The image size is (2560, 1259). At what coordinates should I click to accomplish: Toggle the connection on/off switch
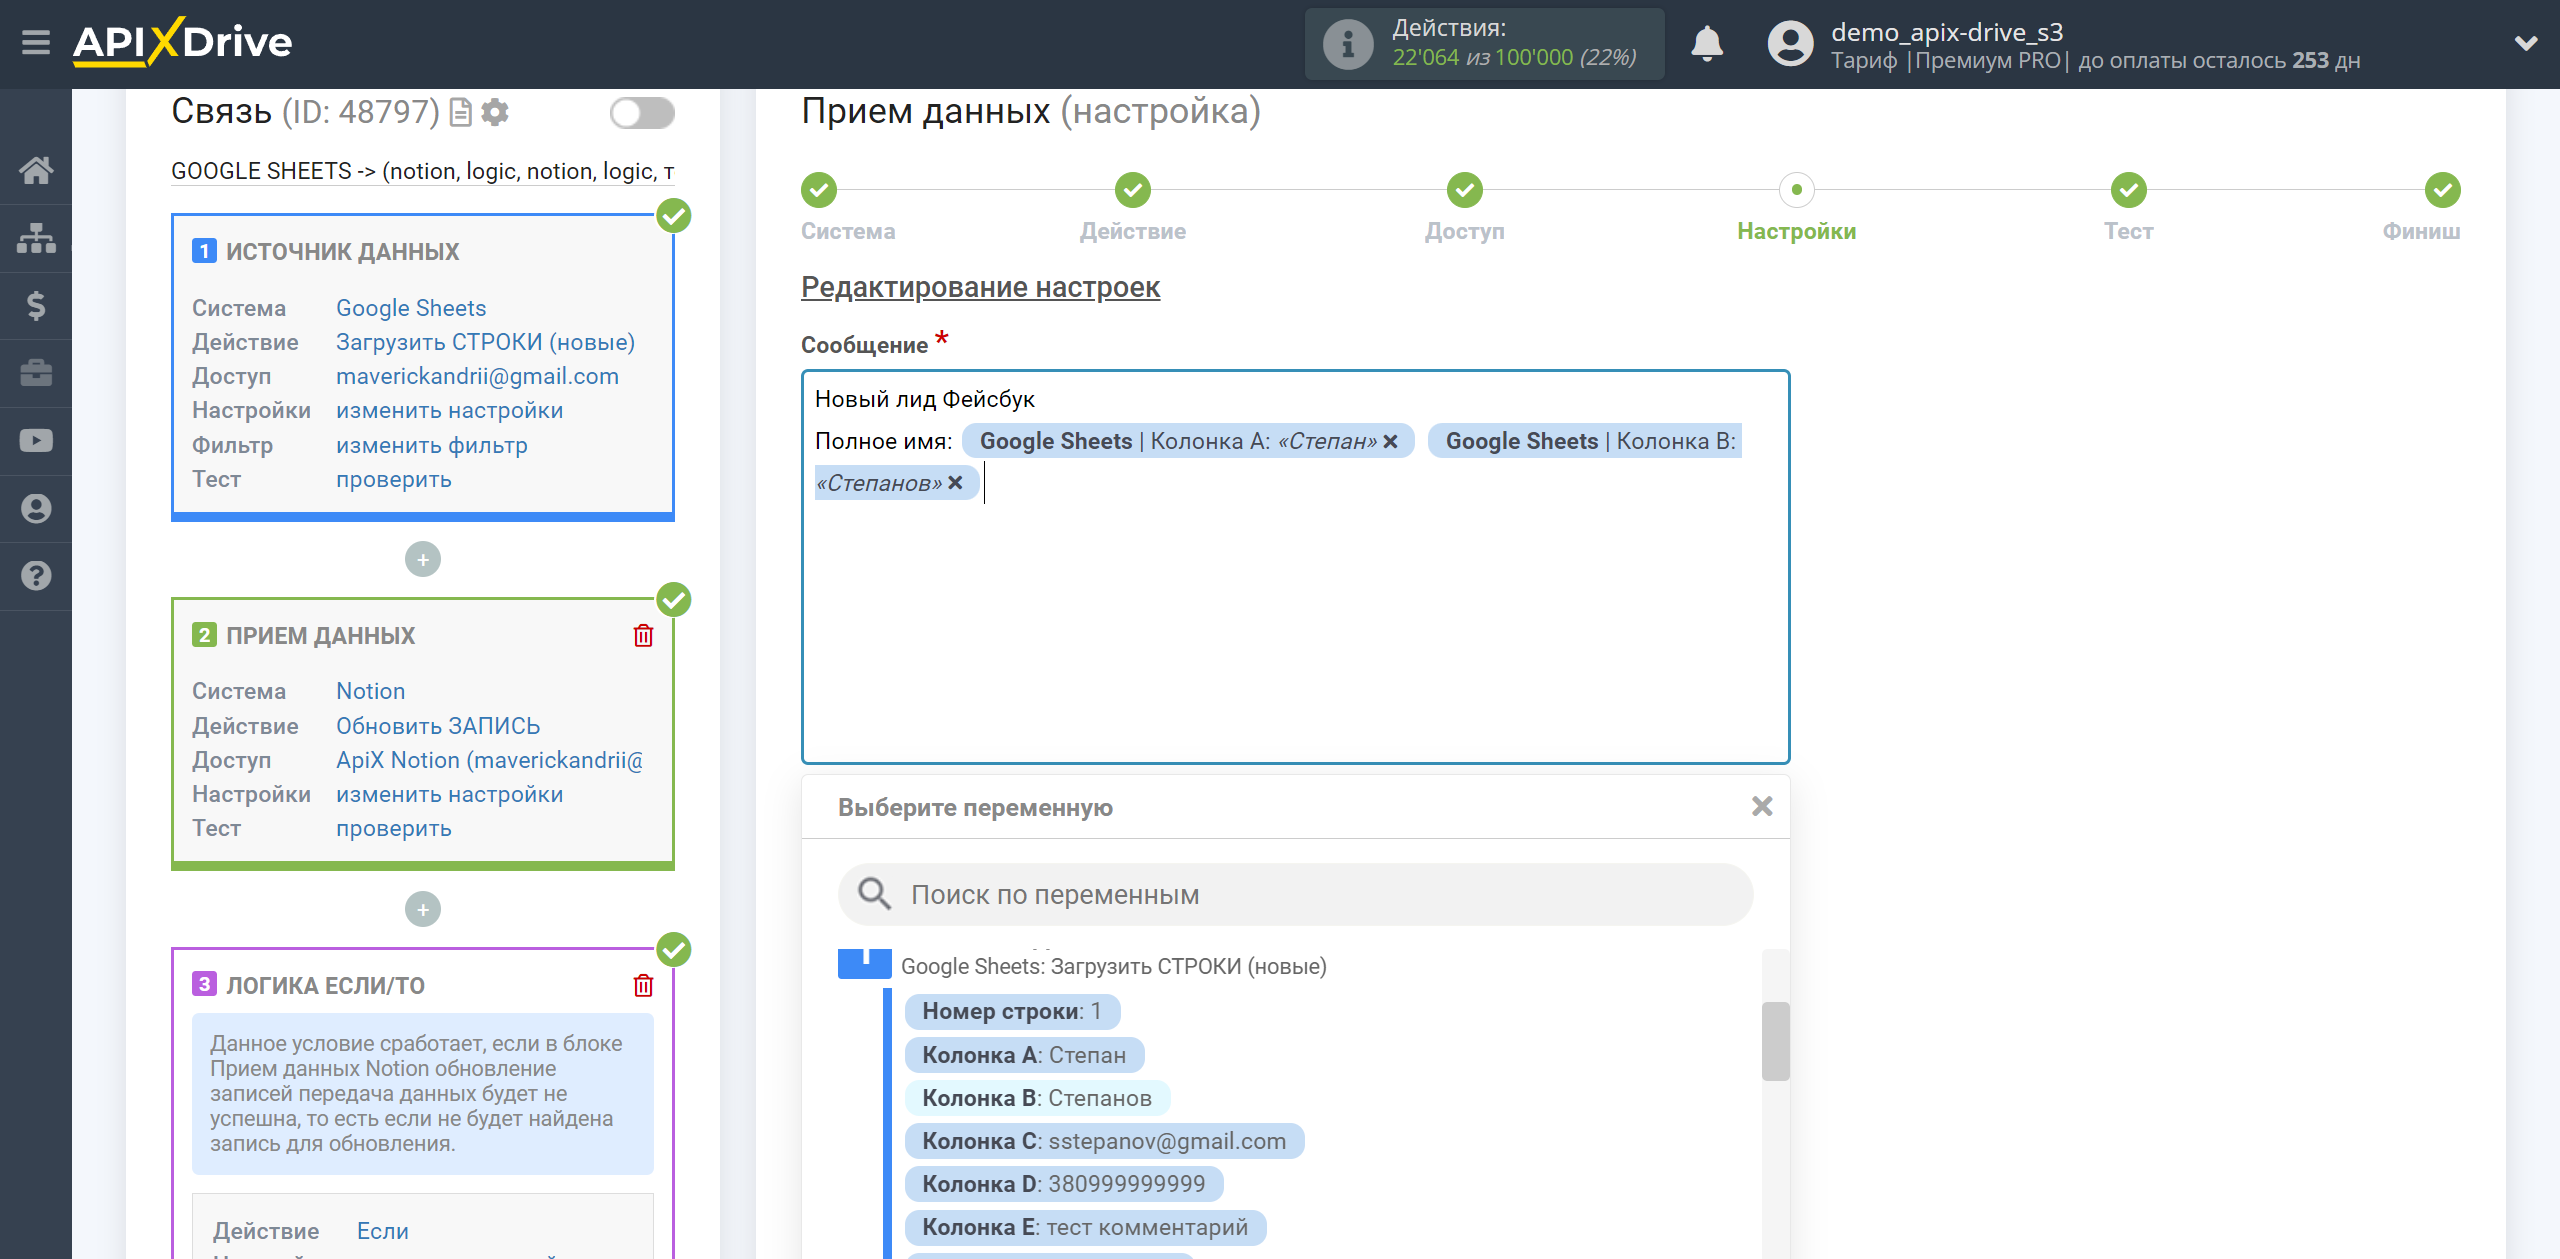(642, 112)
